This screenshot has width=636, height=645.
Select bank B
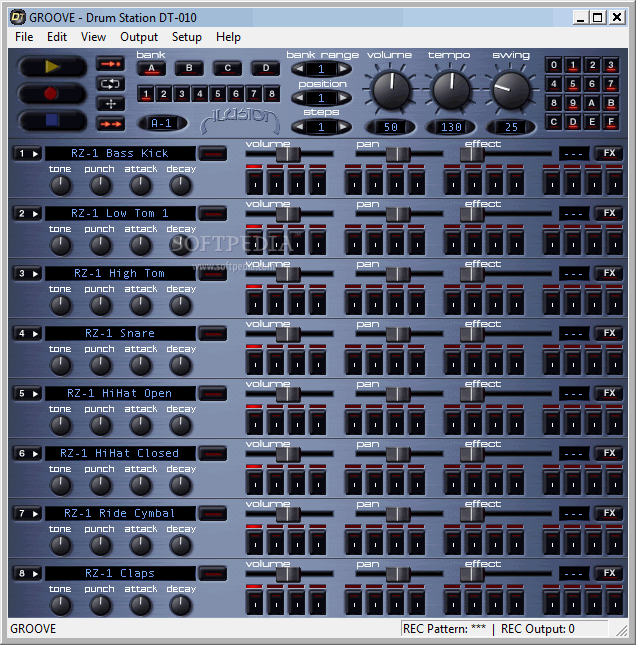[189, 68]
